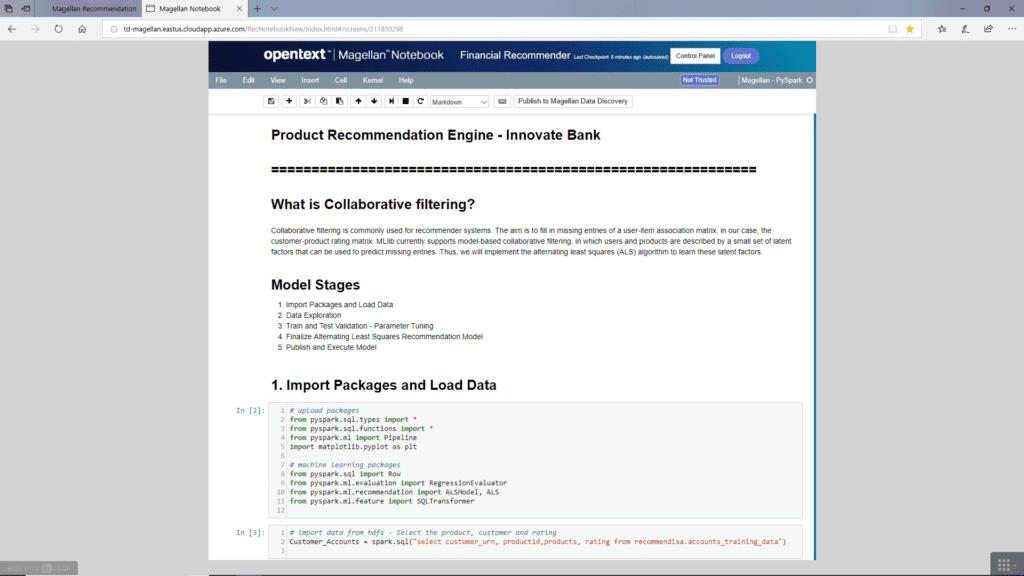Click the favorites star icon
Viewport: 1024px width, 576px height.
[x=910, y=29]
